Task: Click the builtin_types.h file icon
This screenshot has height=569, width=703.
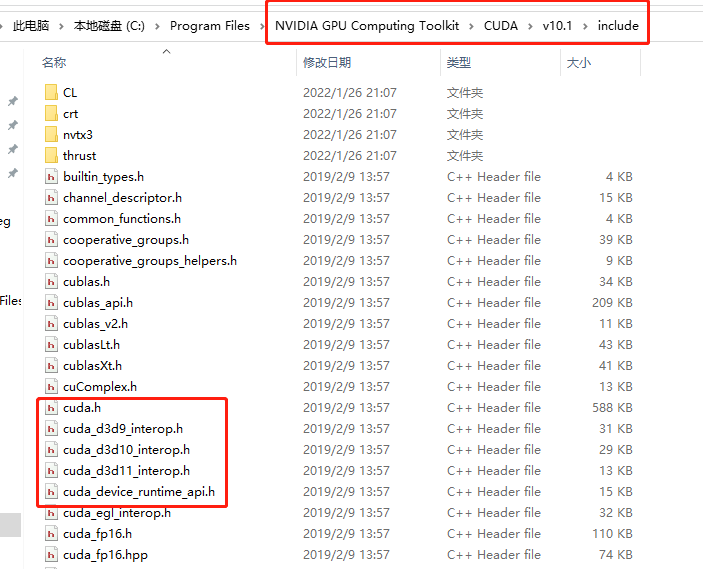Action: pos(52,176)
